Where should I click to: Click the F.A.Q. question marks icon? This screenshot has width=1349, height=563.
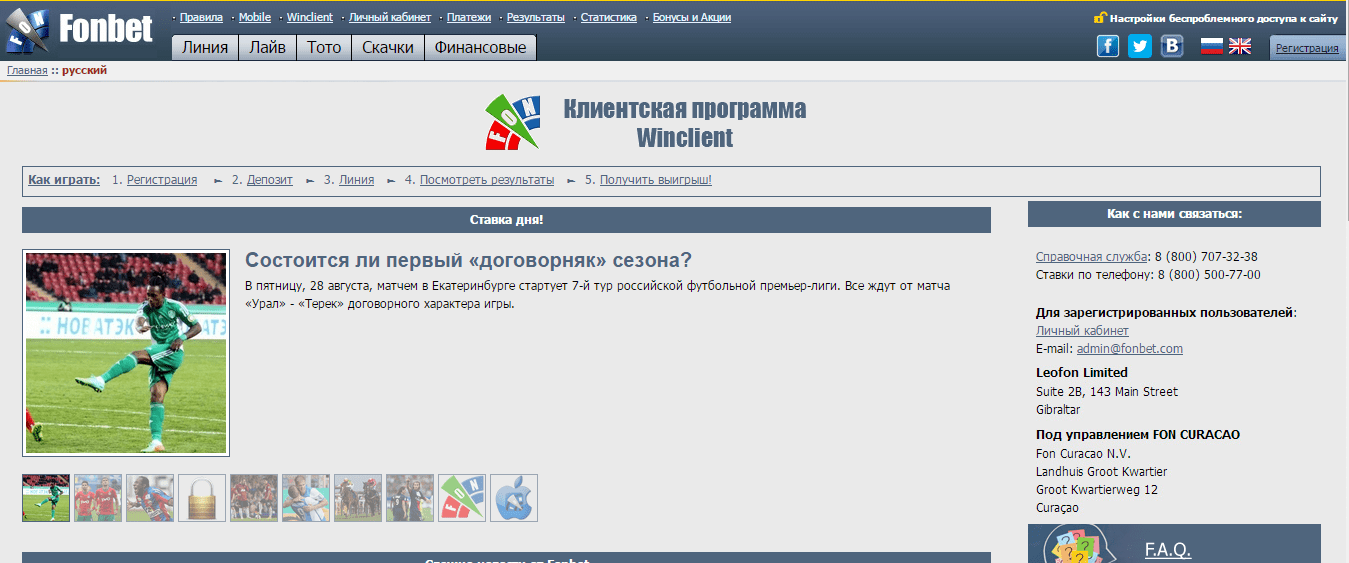point(1080,545)
